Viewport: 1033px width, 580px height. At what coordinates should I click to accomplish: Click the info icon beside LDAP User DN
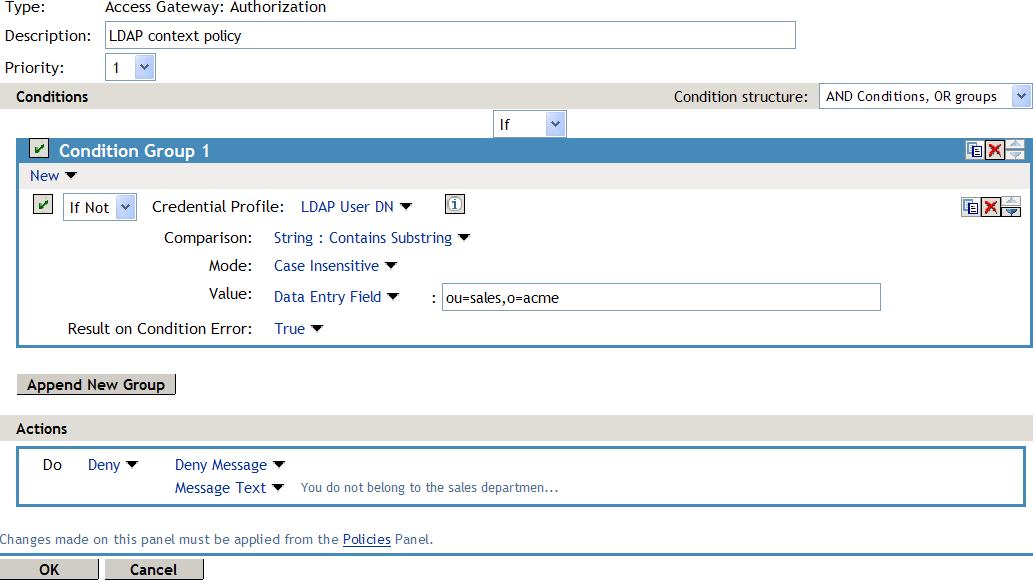click(454, 204)
